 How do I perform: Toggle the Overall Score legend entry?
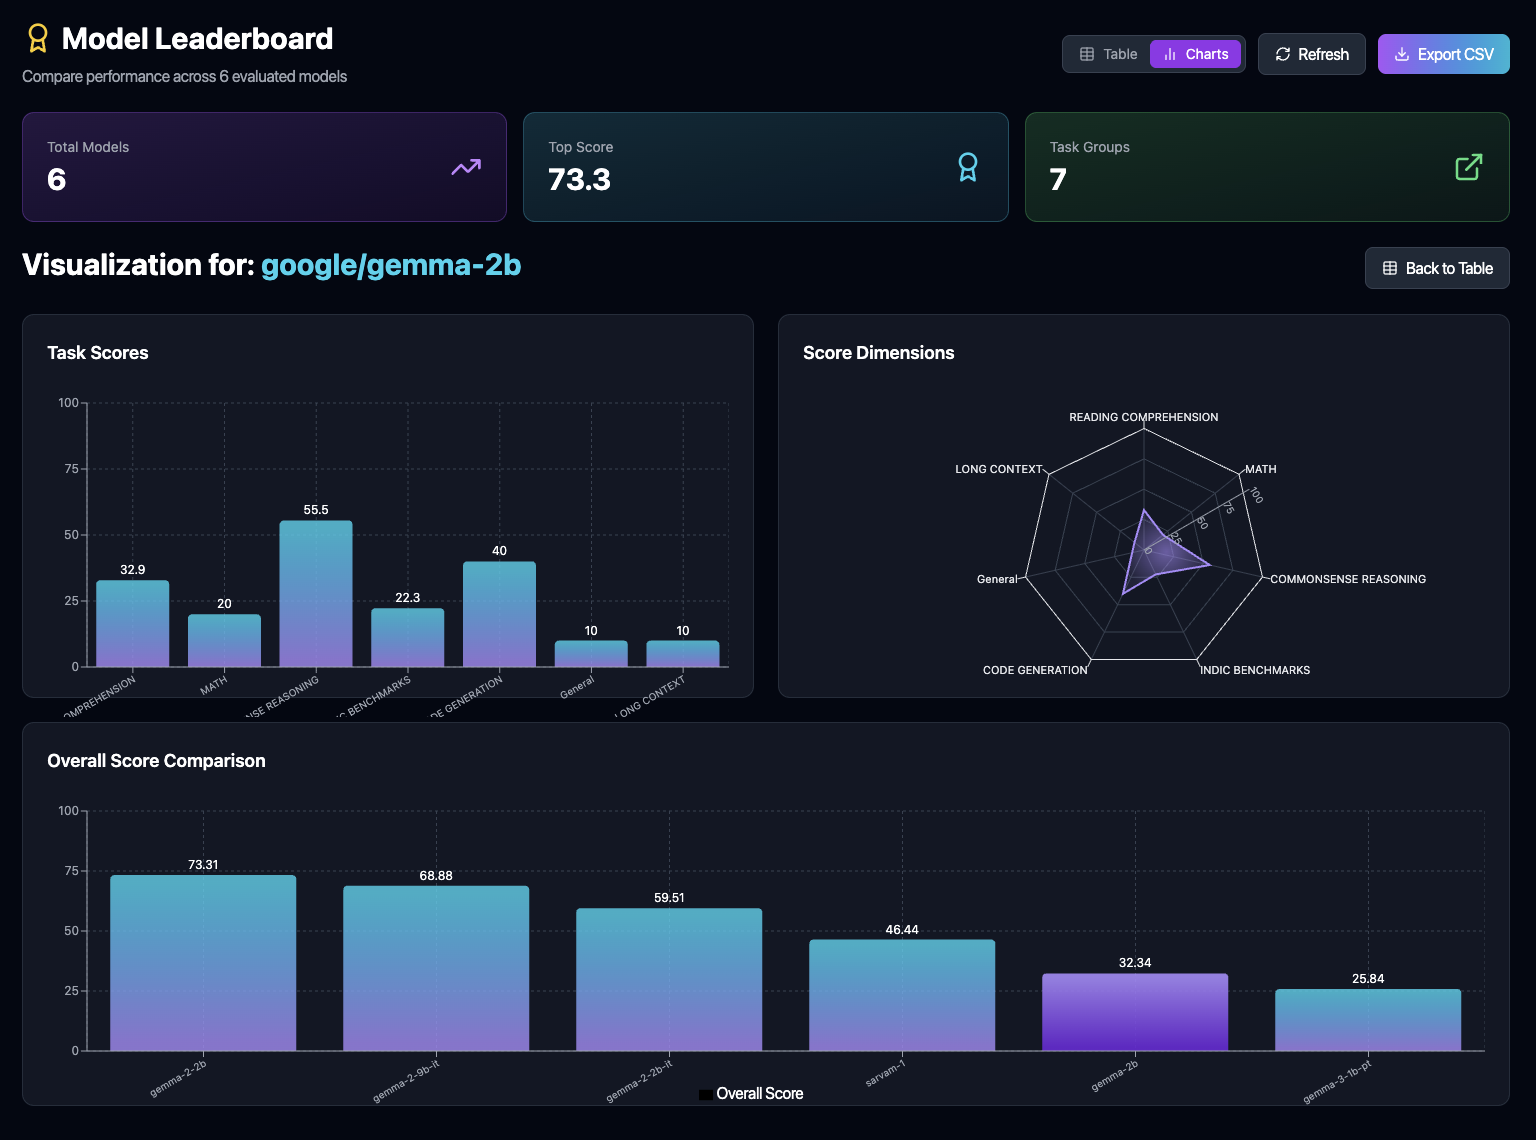pos(759,1094)
